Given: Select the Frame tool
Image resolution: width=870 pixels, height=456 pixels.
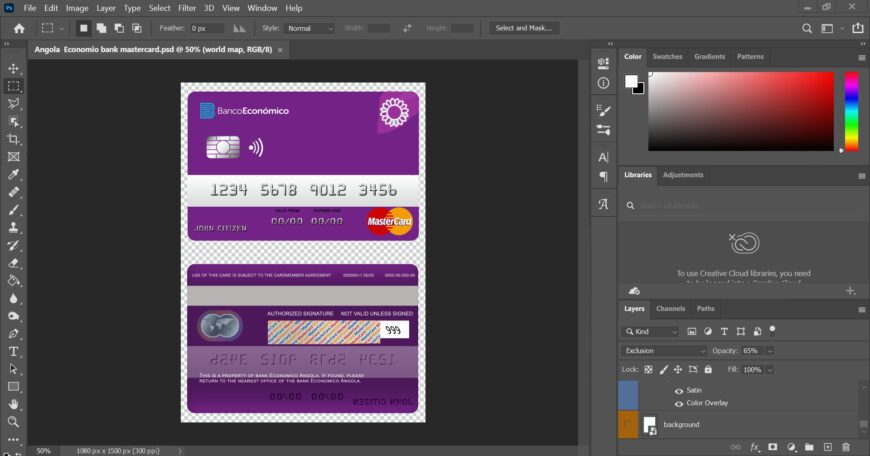Looking at the screenshot, I should (13, 157).
